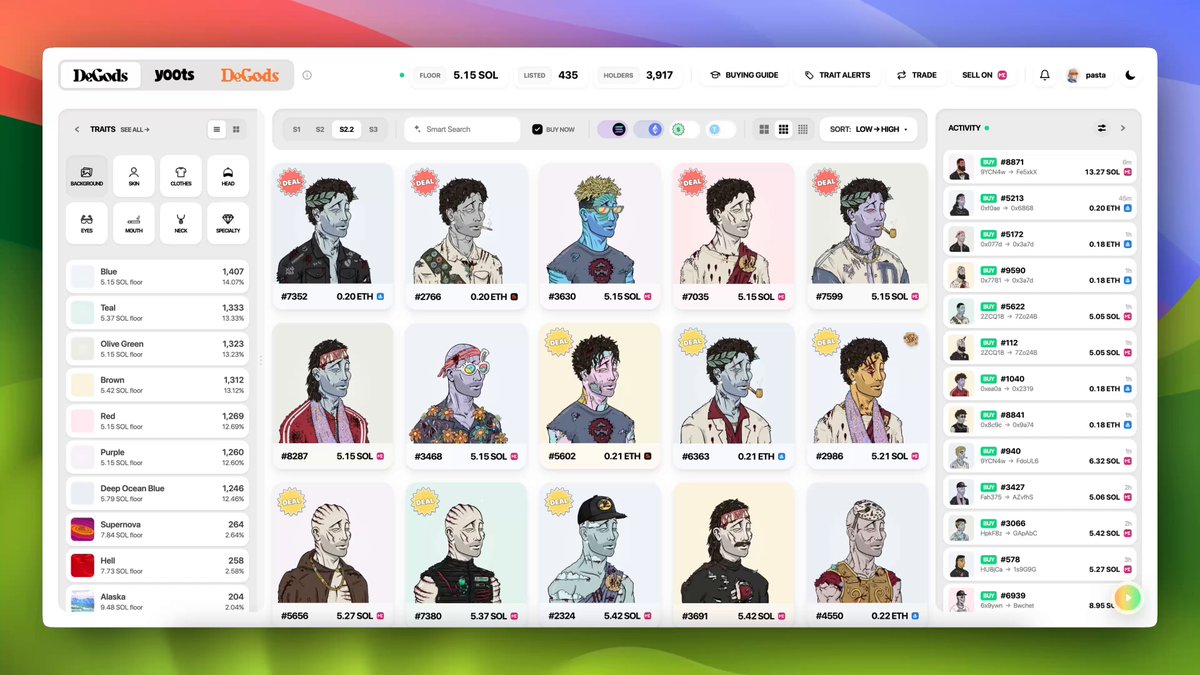
Task: Switch traits panel to grid view
Action: click(236, 129)
